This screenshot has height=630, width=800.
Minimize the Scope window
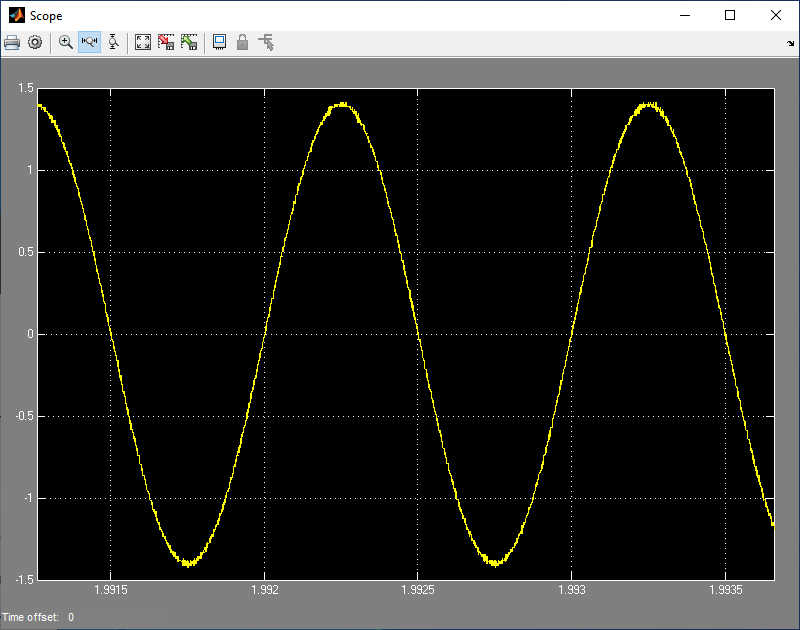pos(685,15)
